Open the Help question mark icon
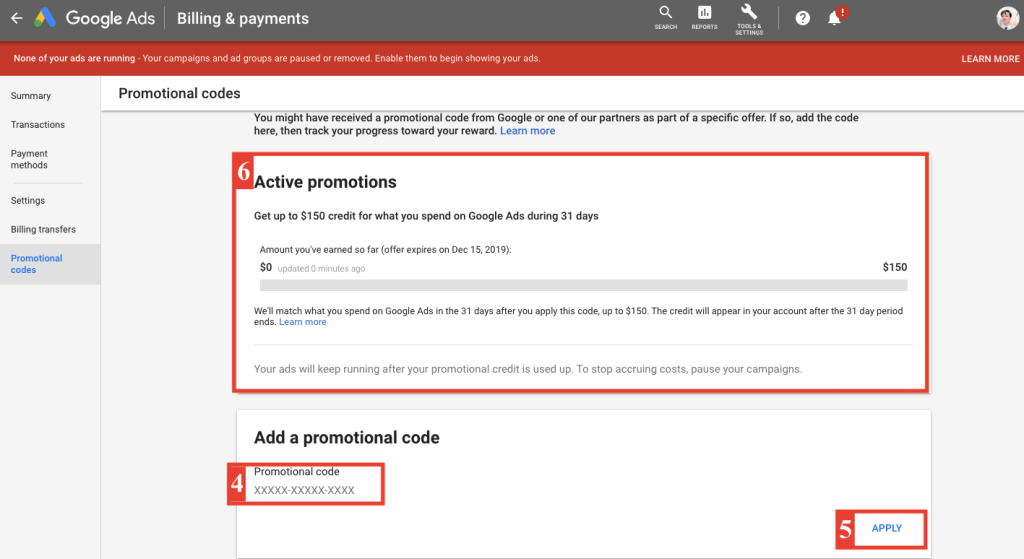The height and width of the screenshot is (559, 1024). coord(803,18)
